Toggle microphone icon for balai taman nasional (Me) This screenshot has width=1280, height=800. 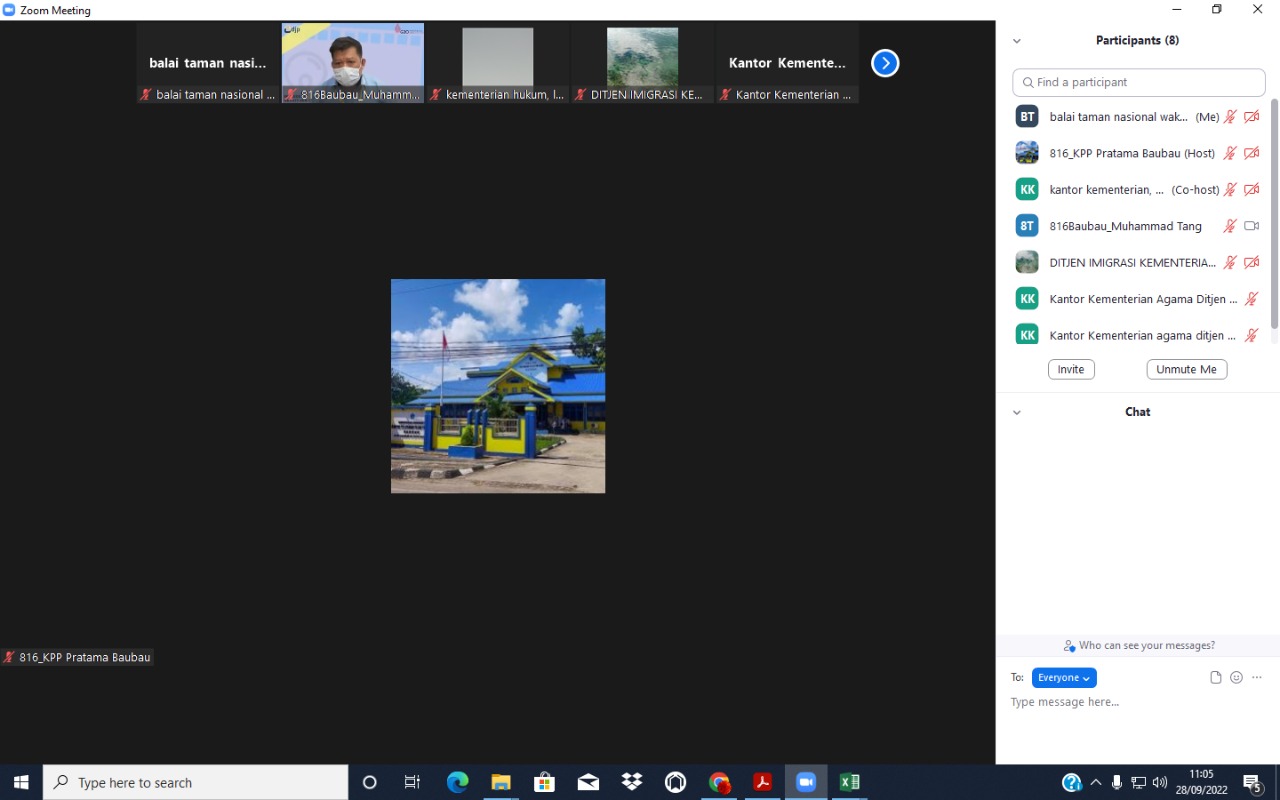(1230, 117)
